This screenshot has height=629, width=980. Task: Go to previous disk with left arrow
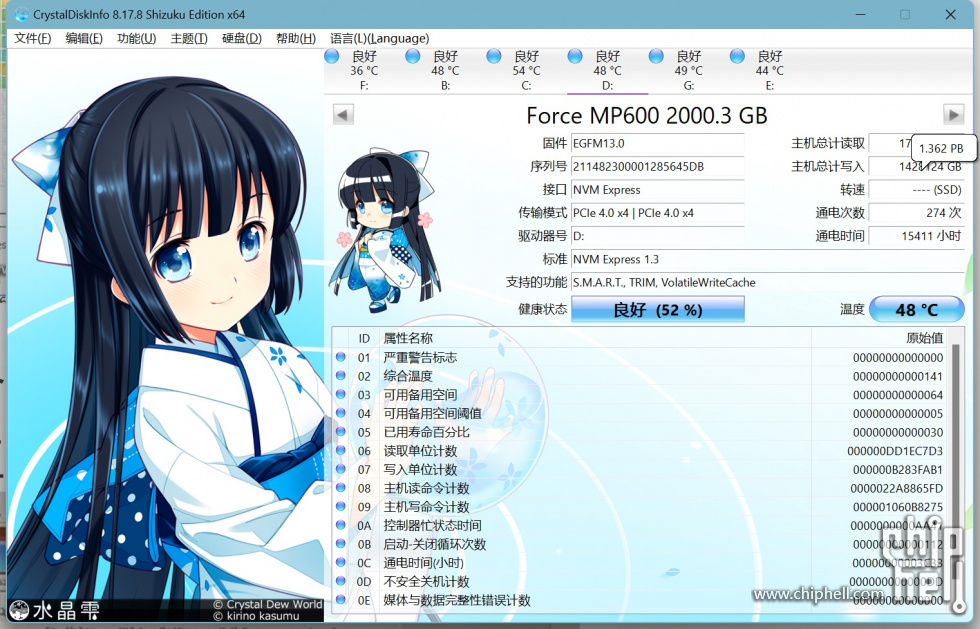point(343,114)
